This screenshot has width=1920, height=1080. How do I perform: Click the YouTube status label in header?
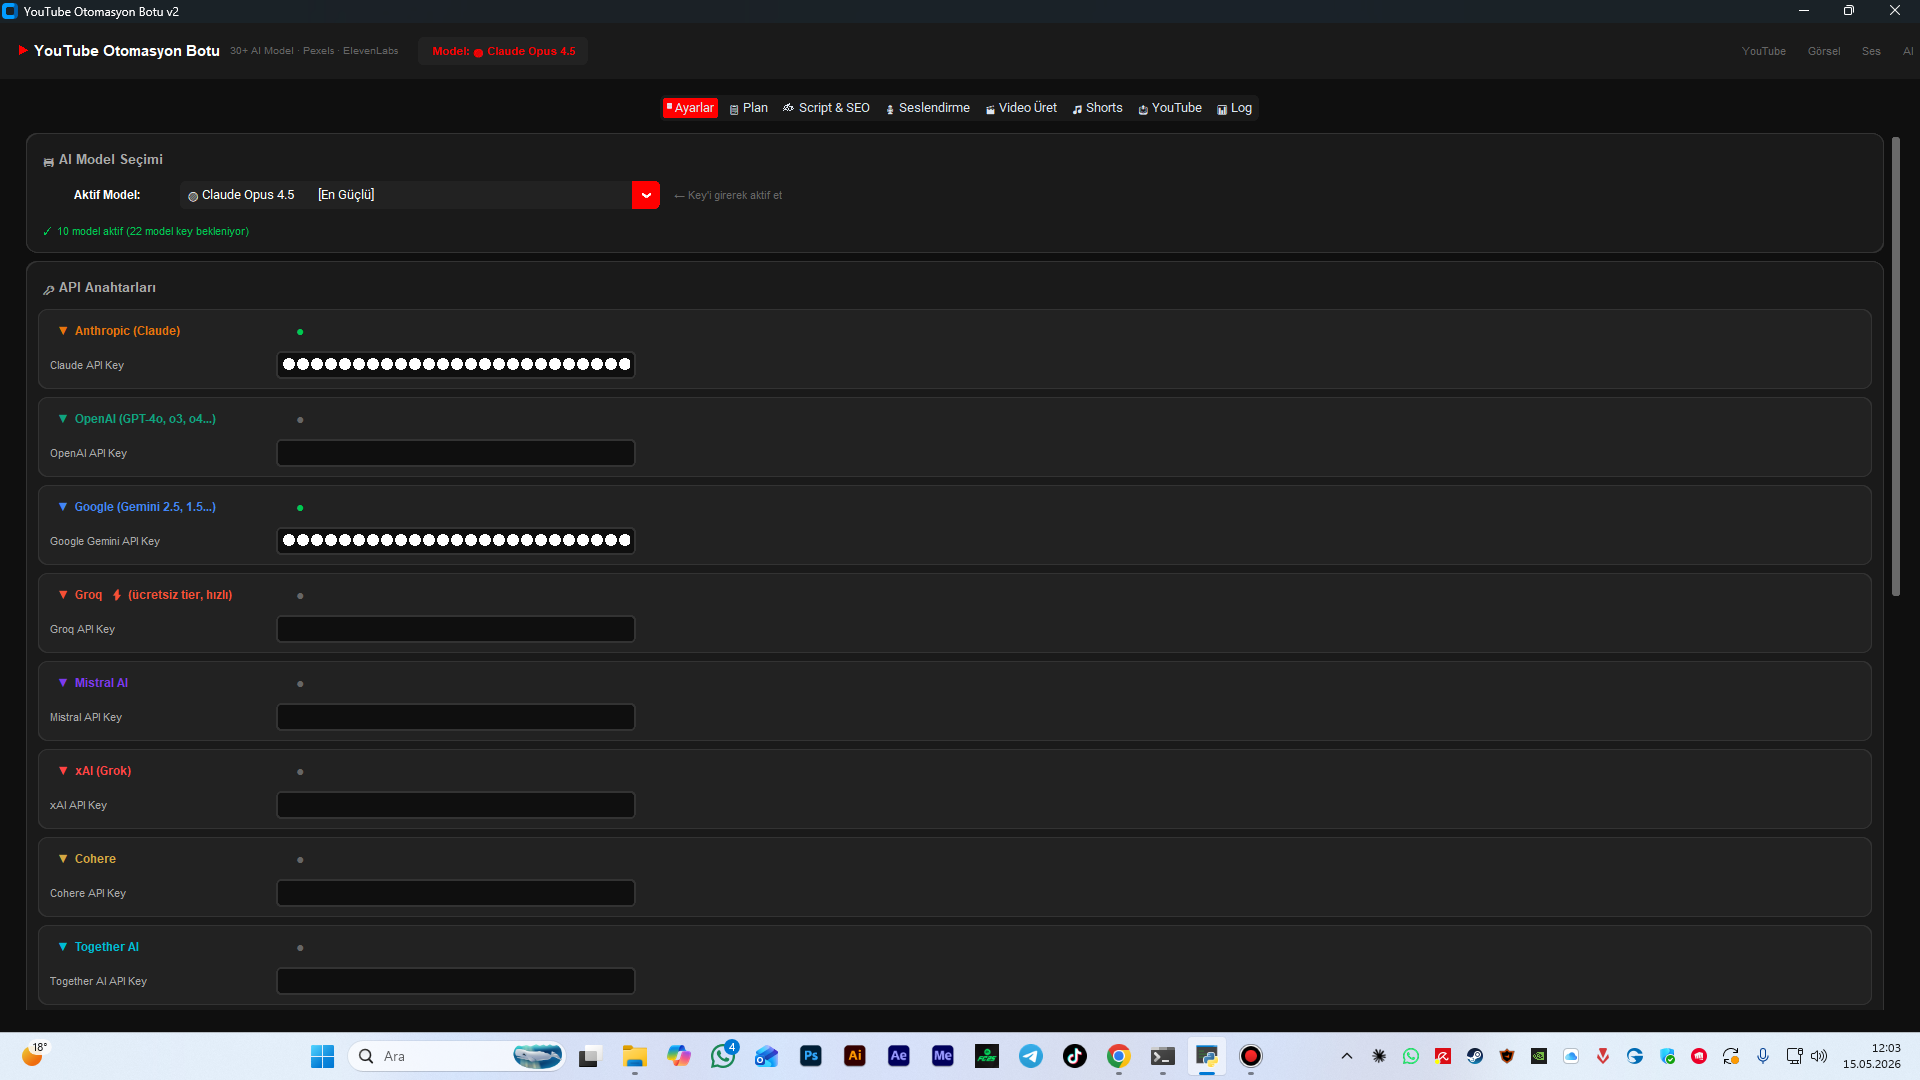point(1763,51)
